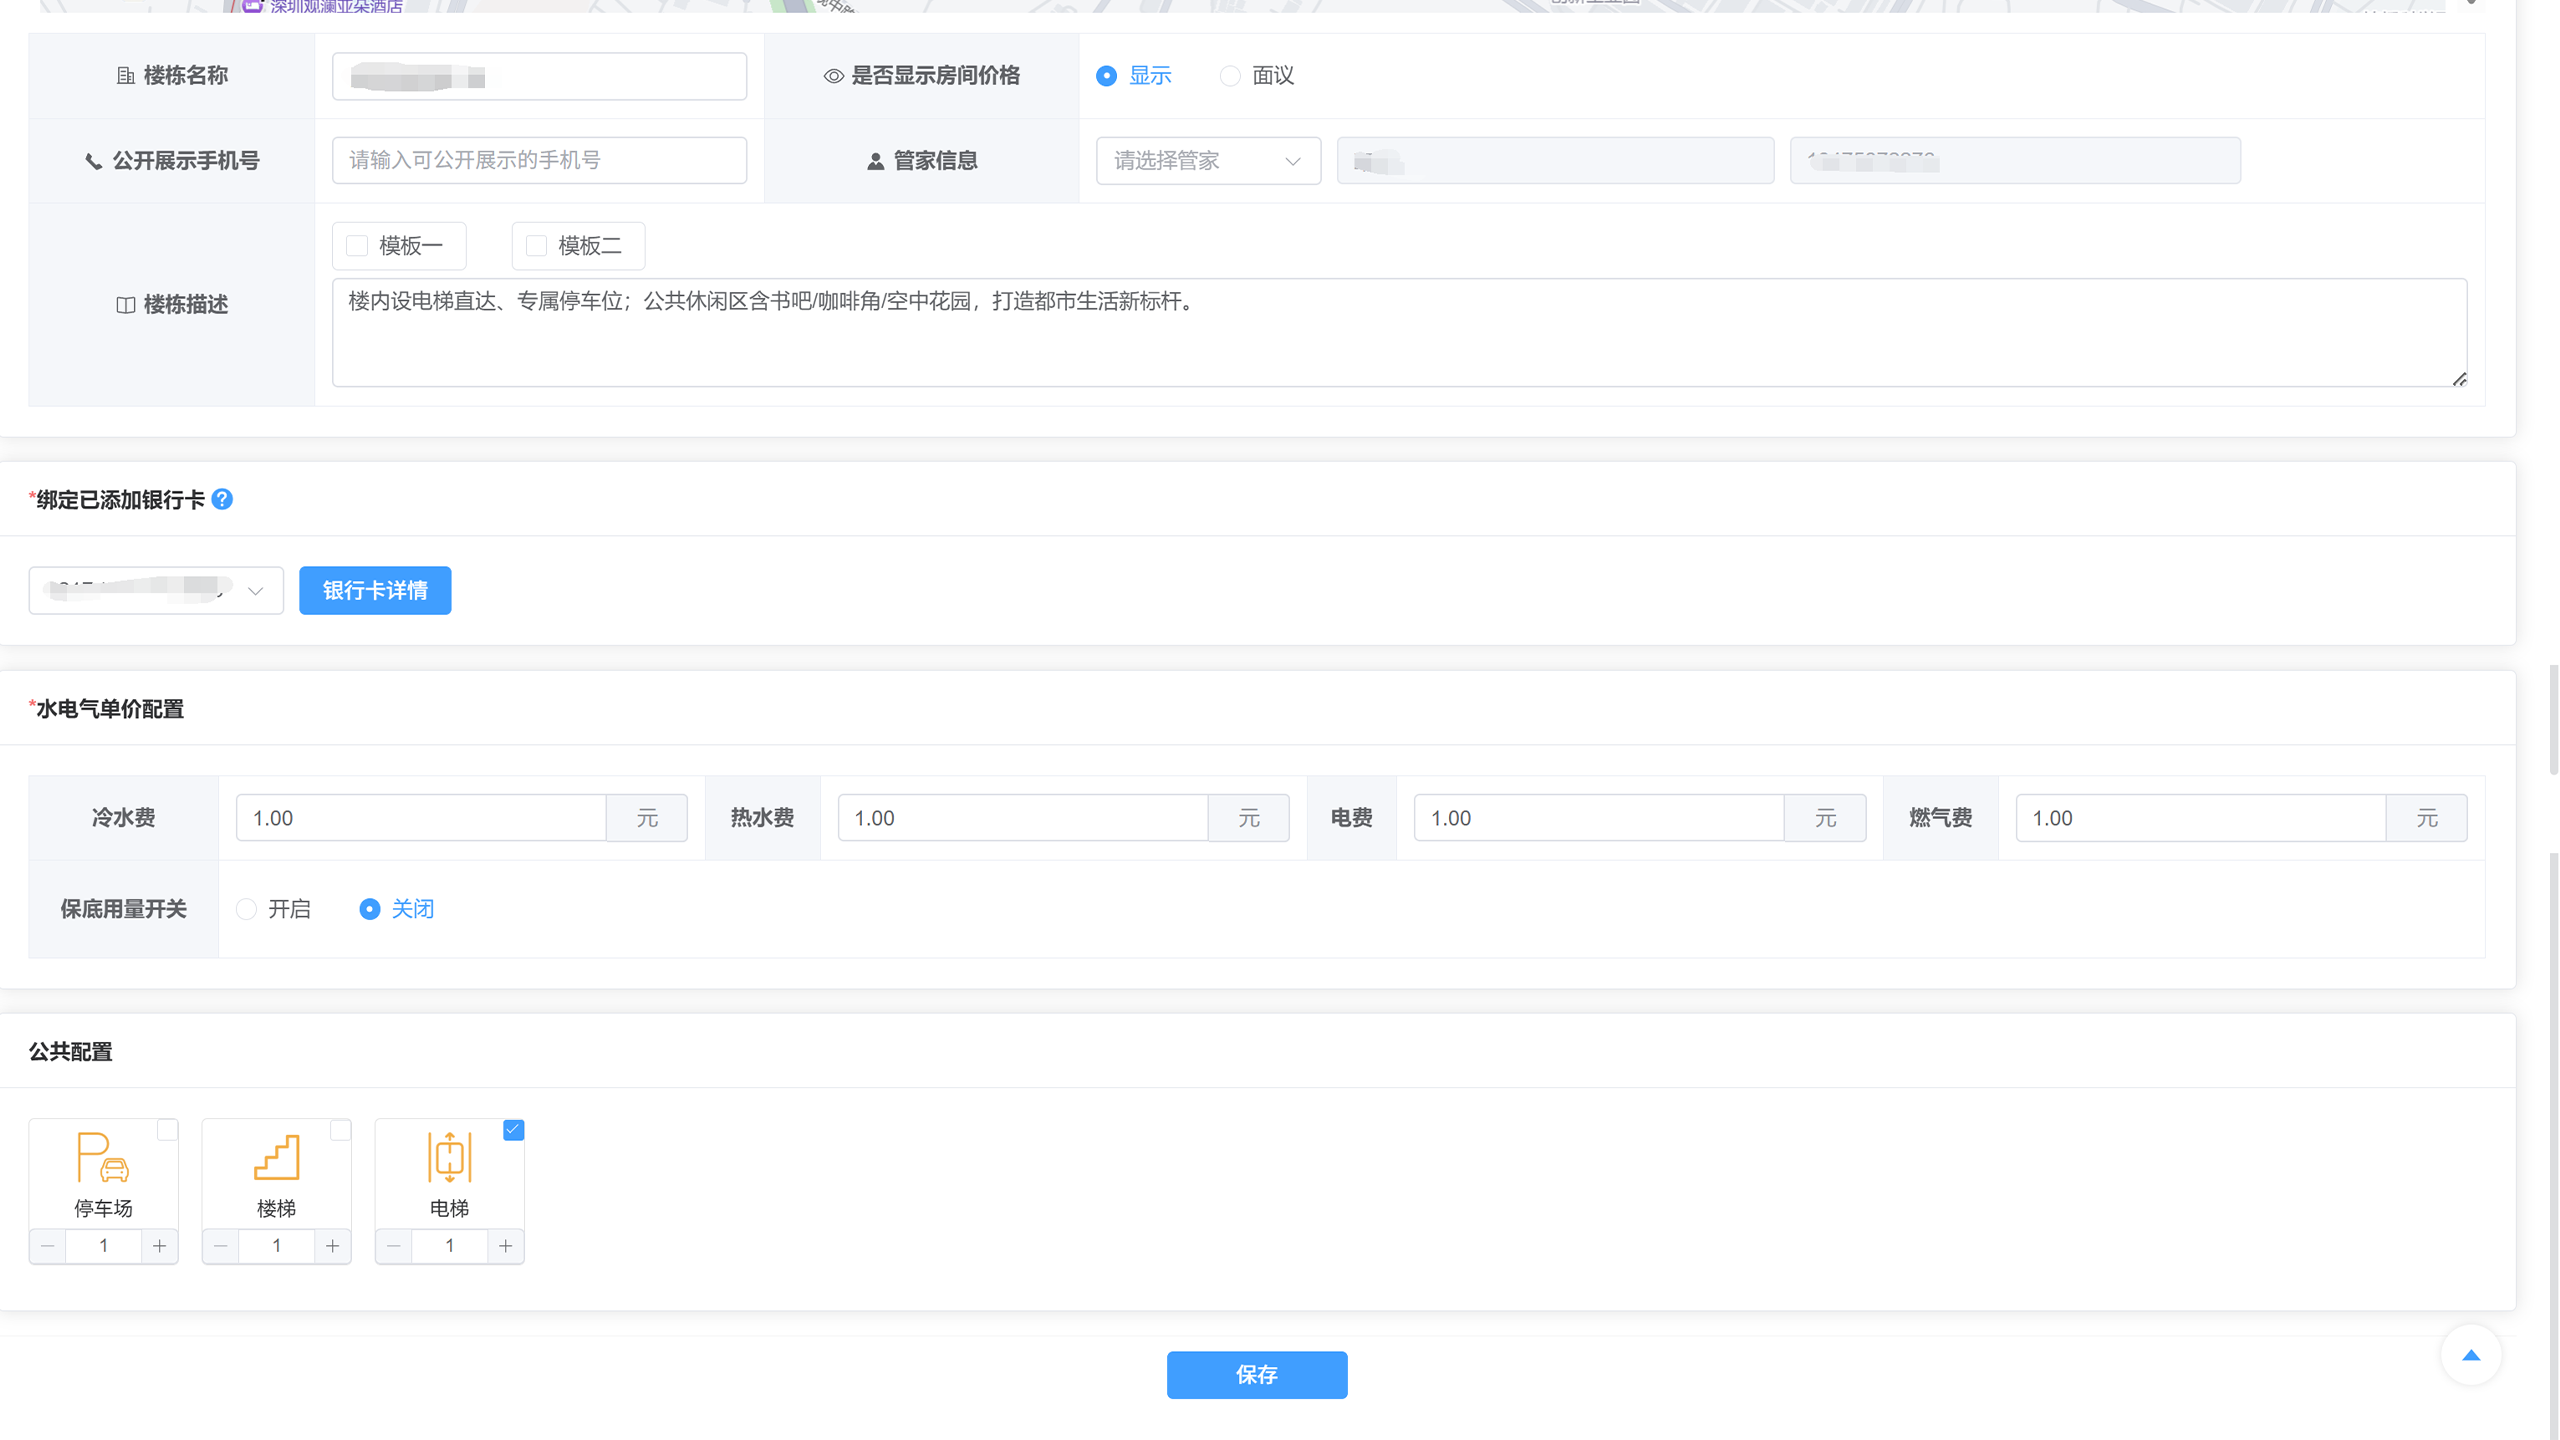Uncheck the 电梯 elevator checkbox
The width and height of the screenshot is (2560, 1440).
[x=513, y=1130]
